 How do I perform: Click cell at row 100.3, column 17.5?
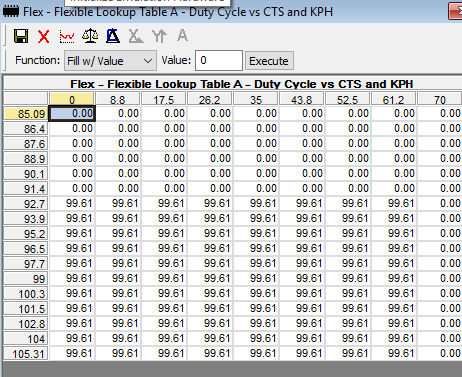[164, 293]
